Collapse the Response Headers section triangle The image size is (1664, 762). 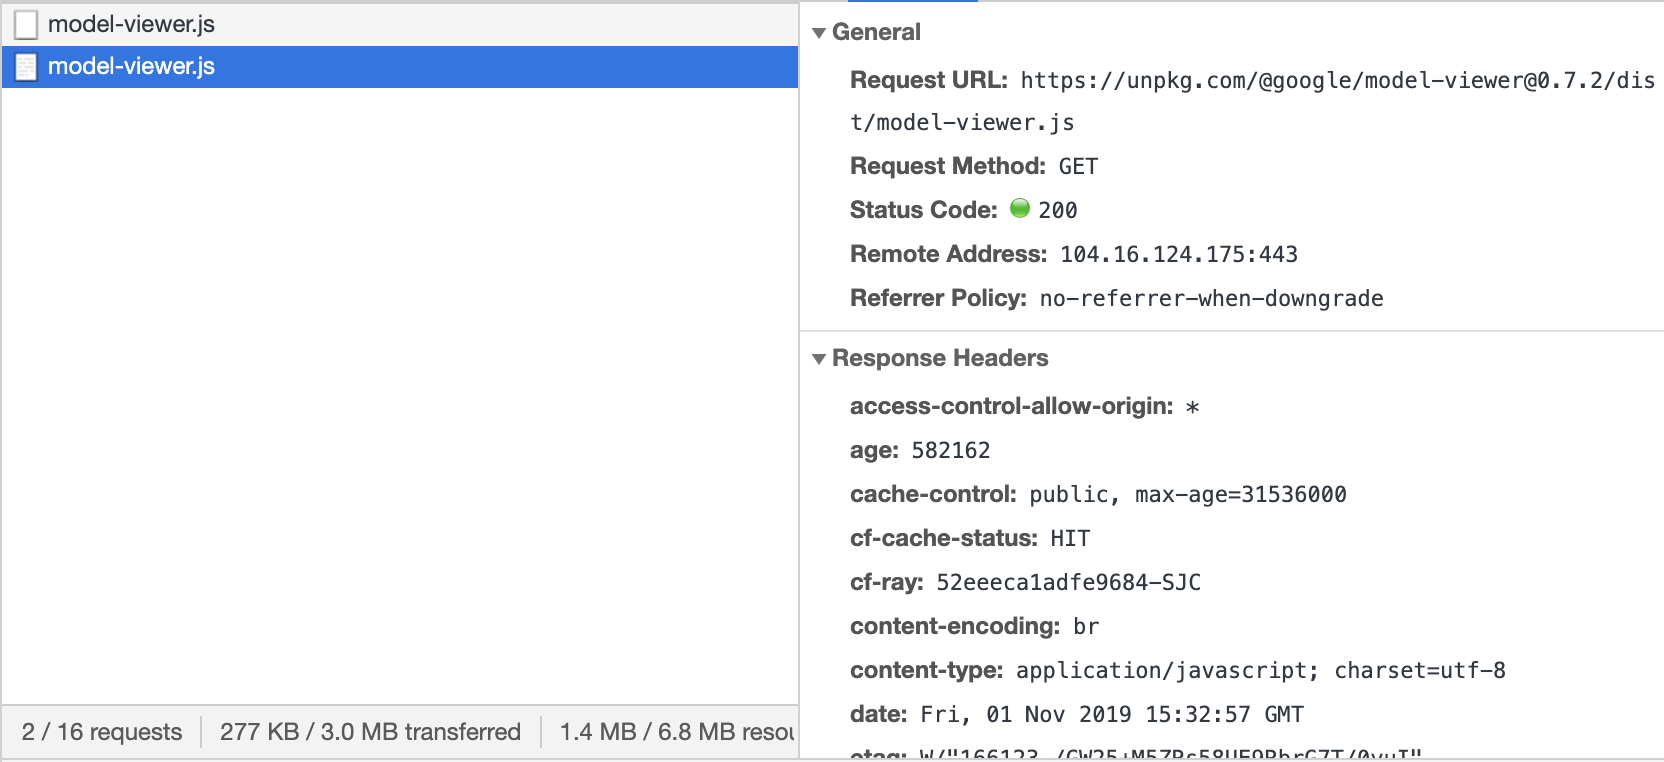click(x=819, y=359)
